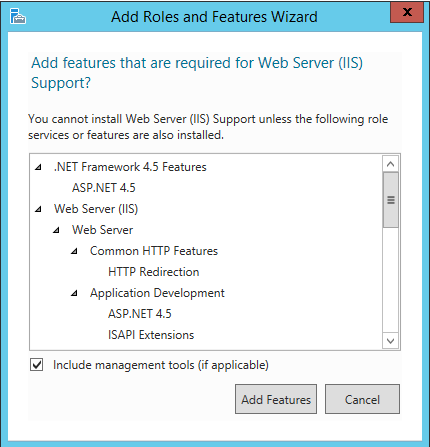Screen dimensions: 430x447
Task: Collapse Common HTTP Features expander
Action: click(74, 251)
